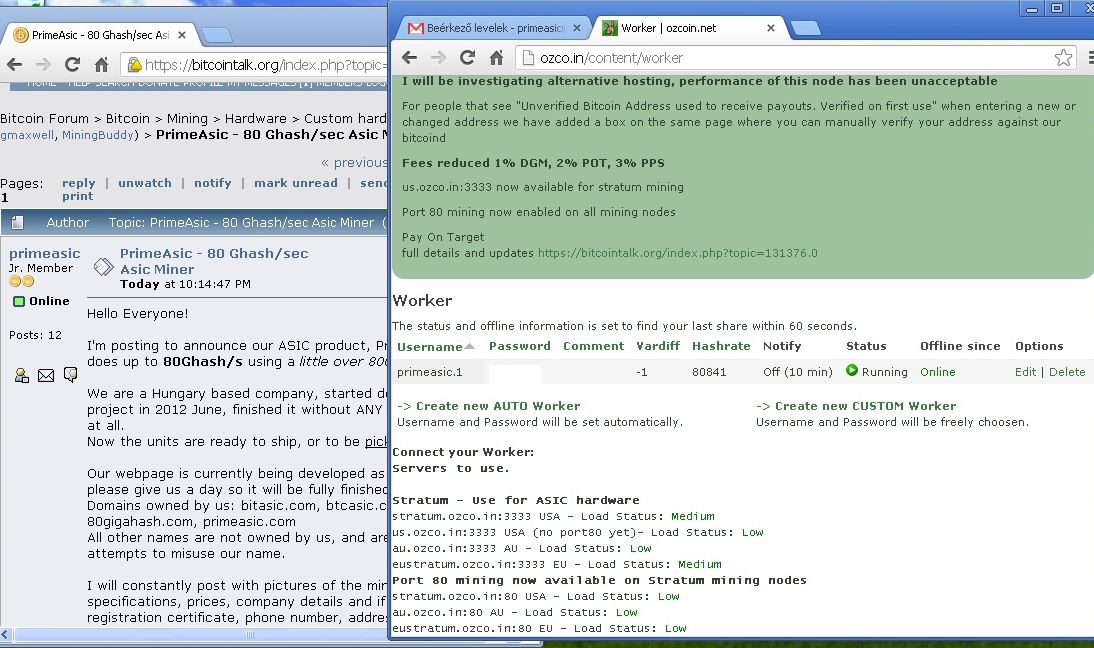Screen dimensions: 1094x648
Task: Switch to Gmail Beérkező levelek tab
Action: (495, 28)
